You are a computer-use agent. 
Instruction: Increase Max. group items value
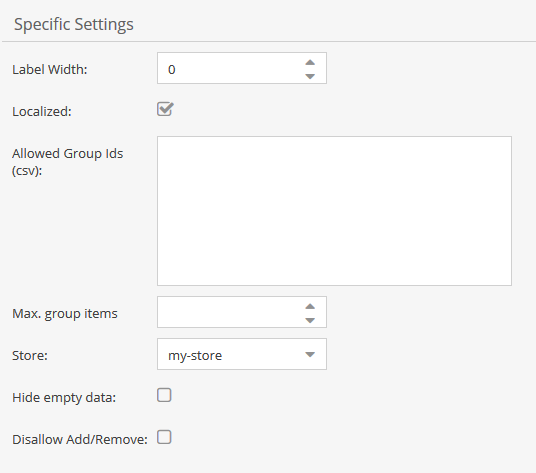[x=310, y=306]
